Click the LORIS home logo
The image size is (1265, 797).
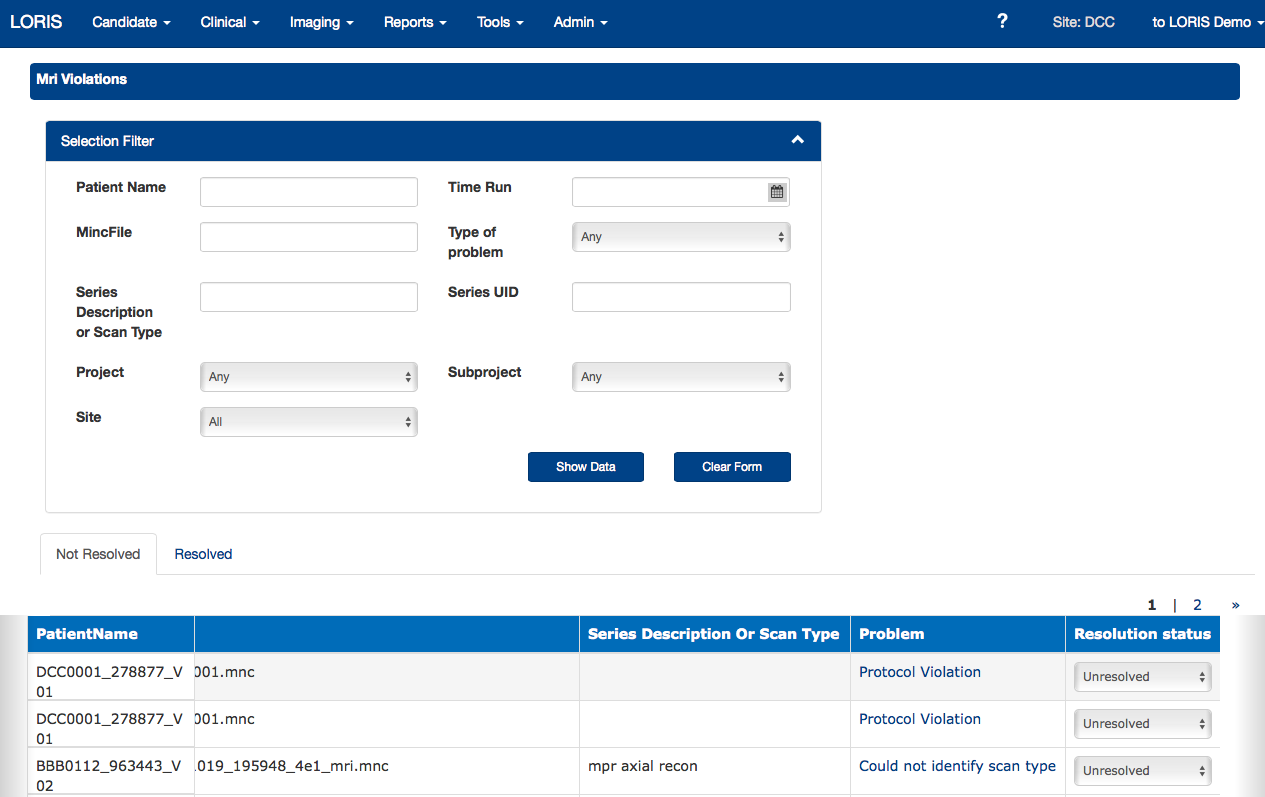coord(36,22)
